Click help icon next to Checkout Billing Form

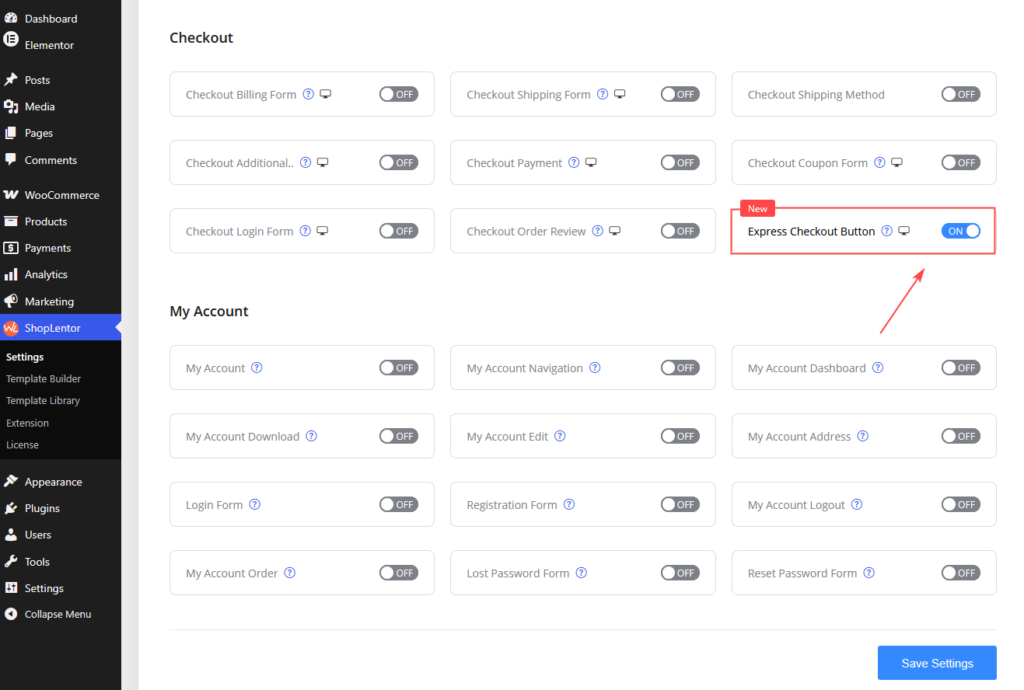click(x=308, y=94)
